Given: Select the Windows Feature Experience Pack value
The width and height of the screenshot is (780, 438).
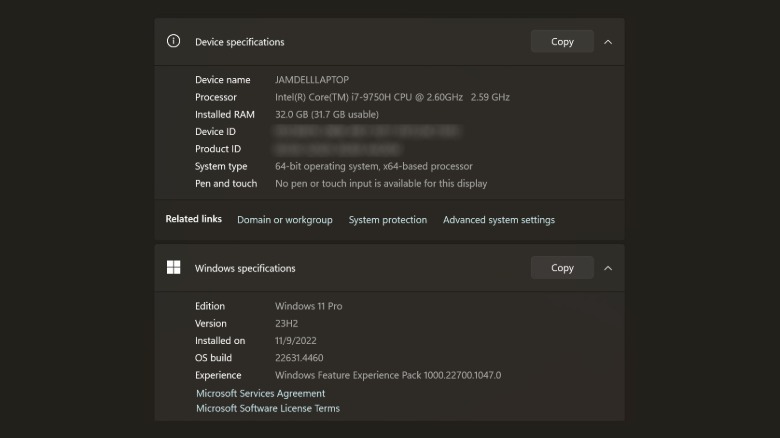Looking at the screenshot, I should pos(388,375).
